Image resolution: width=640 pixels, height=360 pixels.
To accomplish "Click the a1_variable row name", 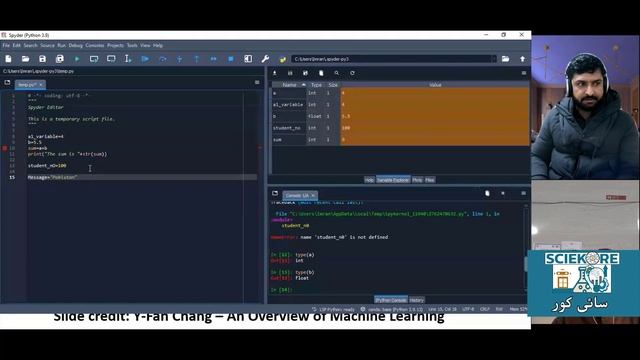I will coord(288,104).
